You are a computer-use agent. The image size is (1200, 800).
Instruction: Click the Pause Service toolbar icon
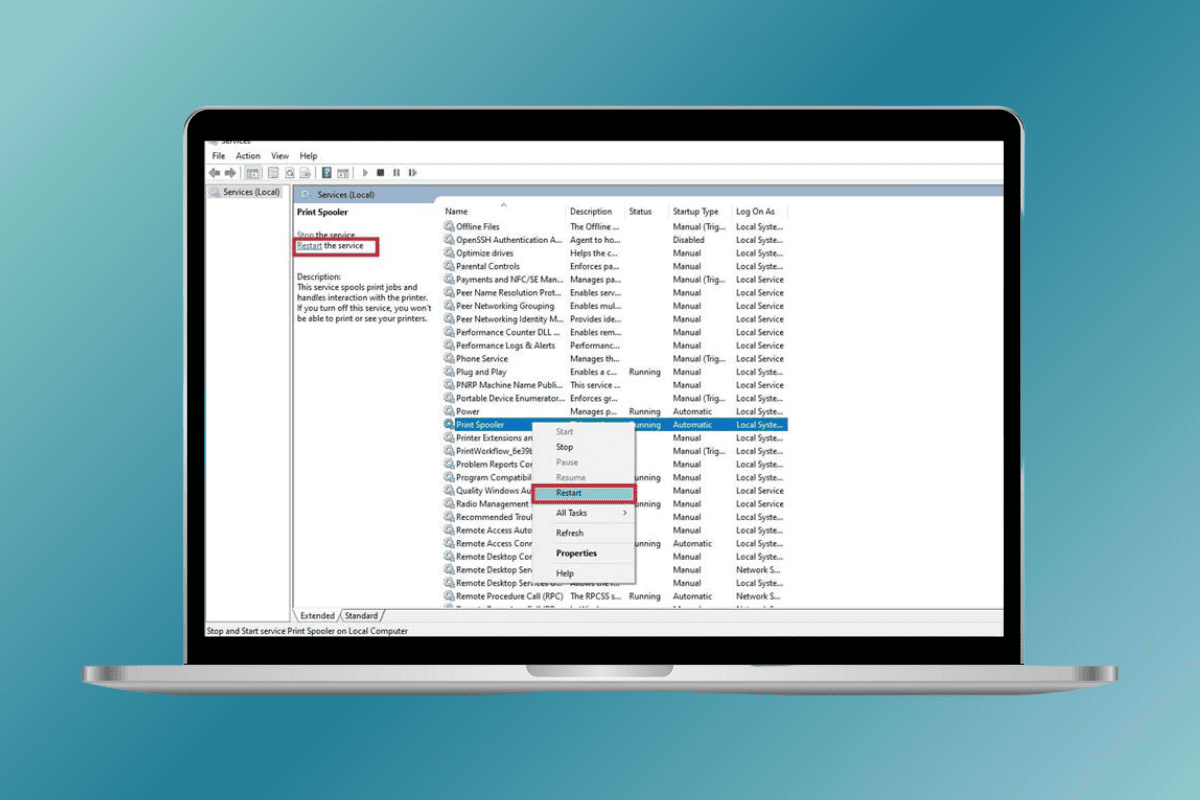(x=396, y=173)
